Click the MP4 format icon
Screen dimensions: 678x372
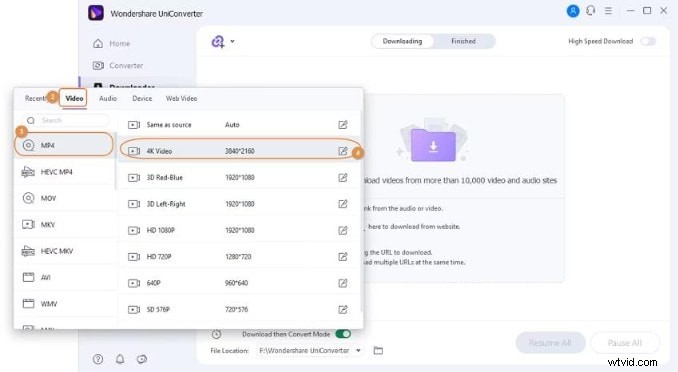pyautogui.click(x=29, y=145)
